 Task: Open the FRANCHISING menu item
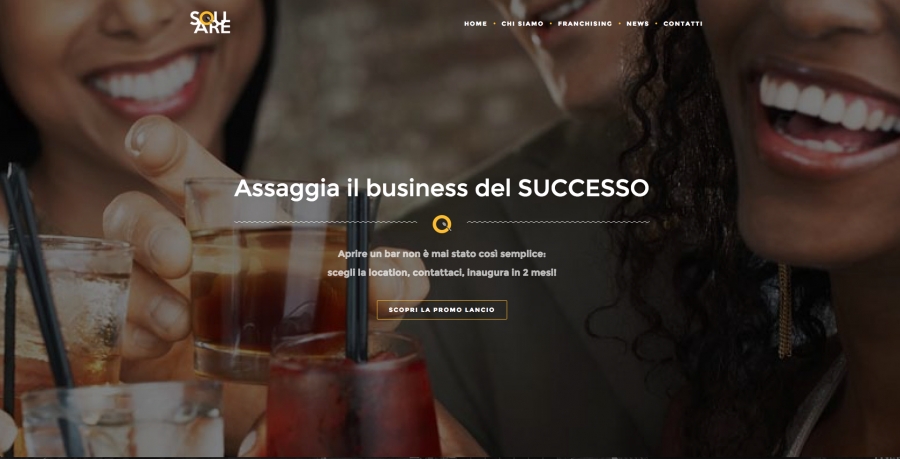click(x=585, y=24)
